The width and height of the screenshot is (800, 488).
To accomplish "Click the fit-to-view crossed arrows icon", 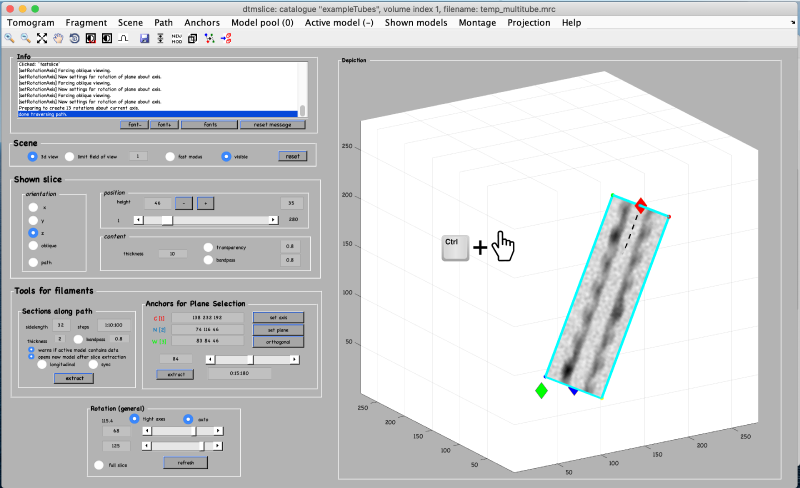I will pyautogui.click(x=42, y=38).
